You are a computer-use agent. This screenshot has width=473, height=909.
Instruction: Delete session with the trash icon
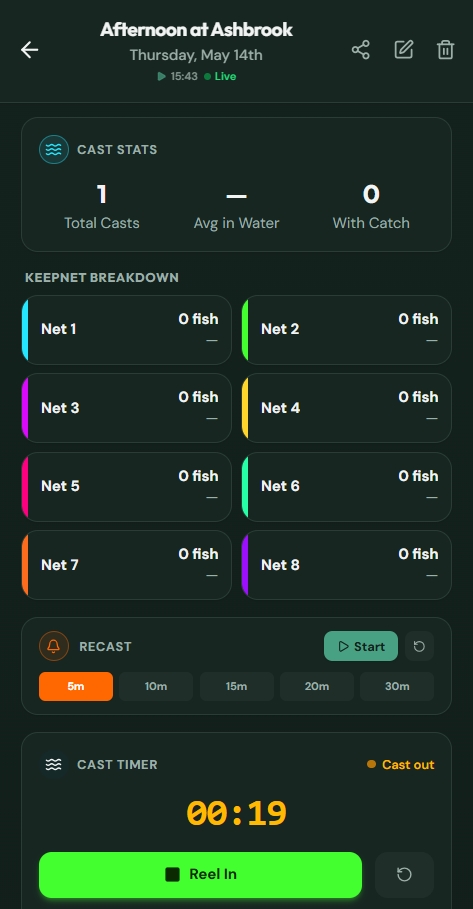tap(445, 50)
